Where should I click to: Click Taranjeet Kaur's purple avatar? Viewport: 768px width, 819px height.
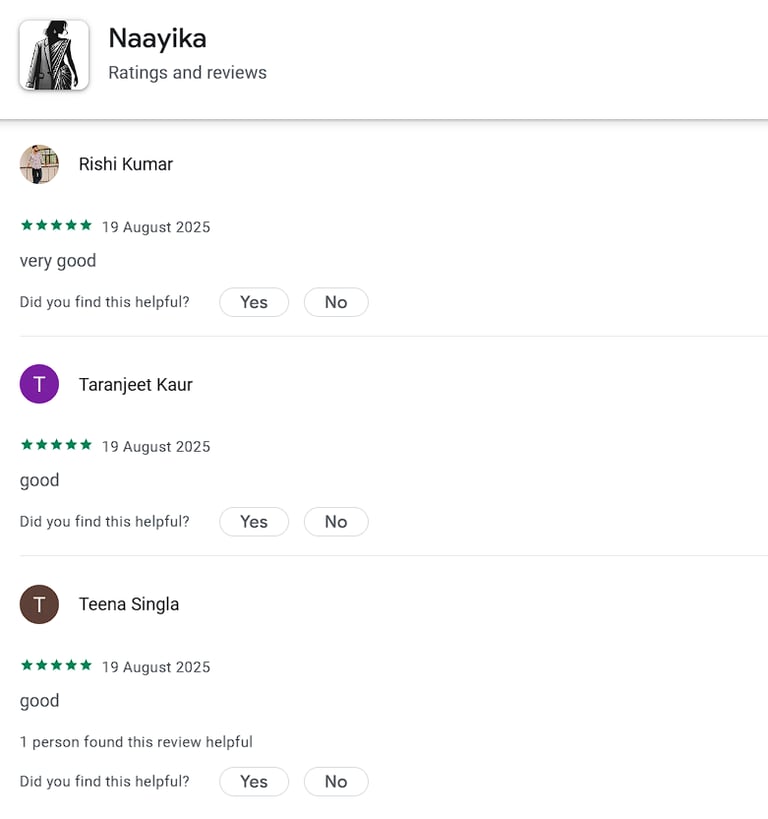click(x=39, y=384)
